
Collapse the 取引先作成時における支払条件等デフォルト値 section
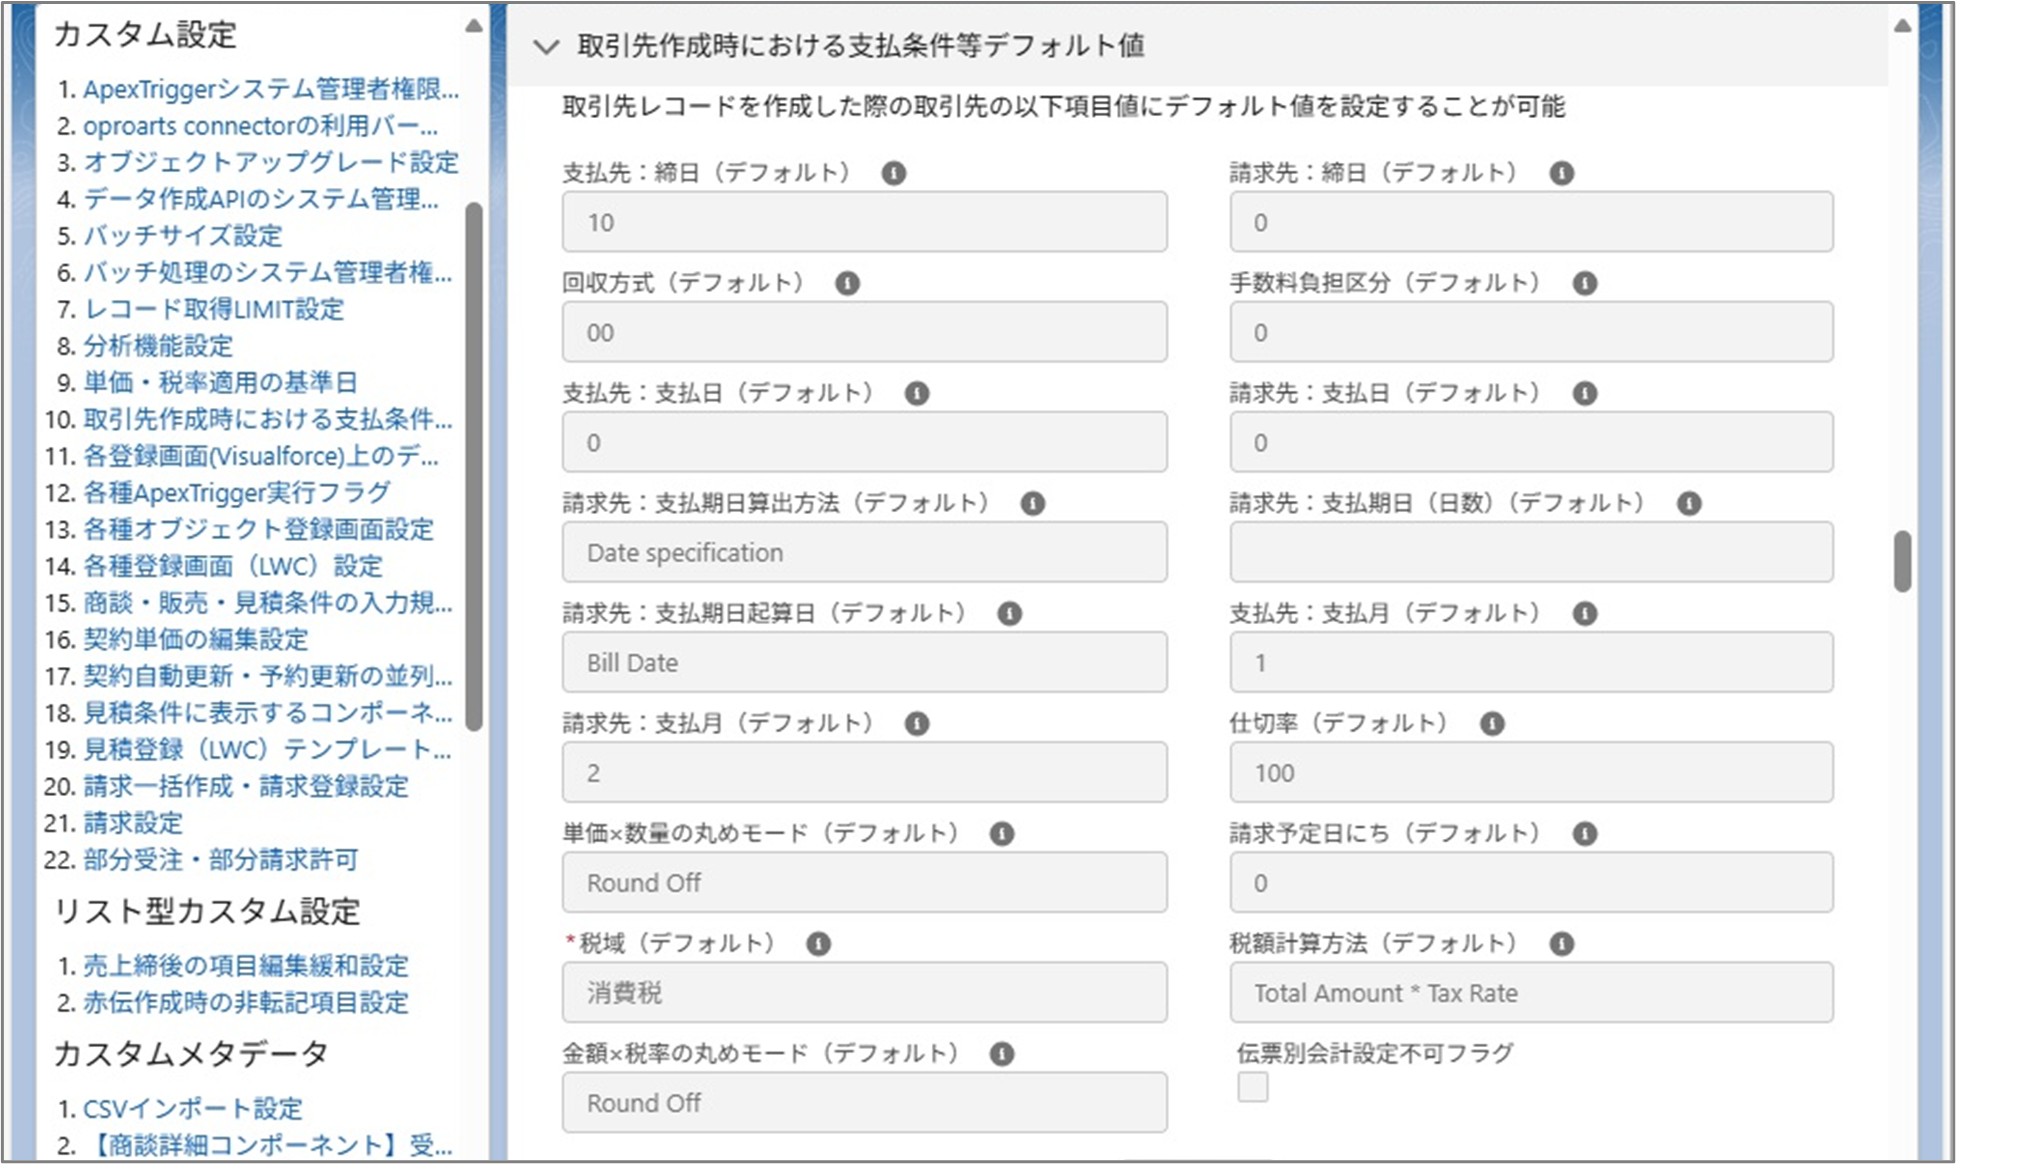(546, 47)
